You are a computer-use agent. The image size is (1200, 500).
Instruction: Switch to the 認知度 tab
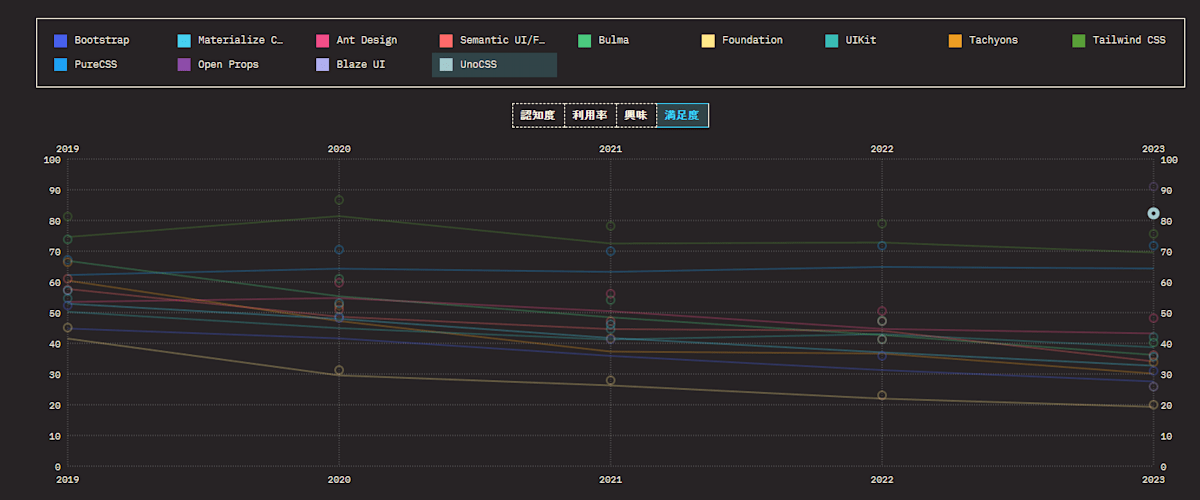point(538,115)
